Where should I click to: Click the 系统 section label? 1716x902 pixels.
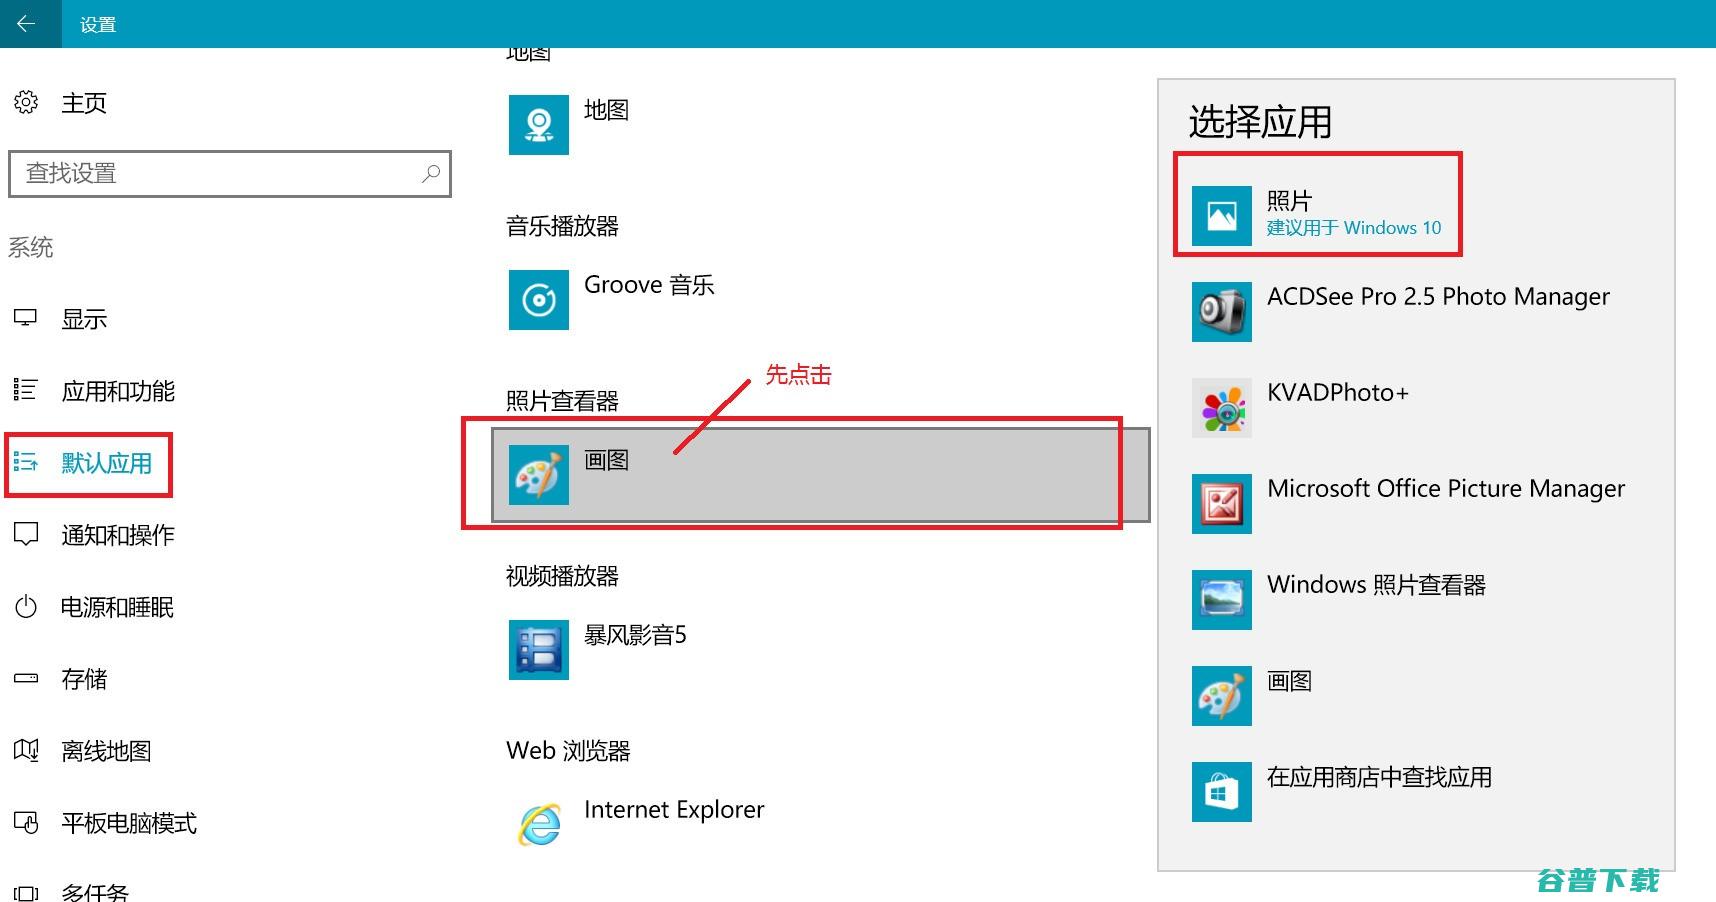click(x=31, y=247)
